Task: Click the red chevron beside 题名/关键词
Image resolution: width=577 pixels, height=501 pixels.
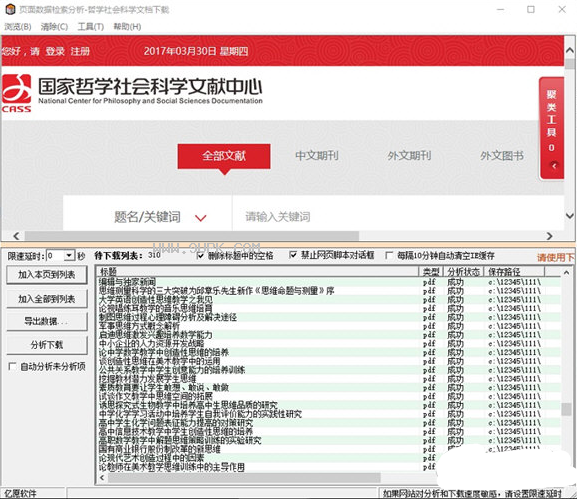Action: [x=201, y=218]
